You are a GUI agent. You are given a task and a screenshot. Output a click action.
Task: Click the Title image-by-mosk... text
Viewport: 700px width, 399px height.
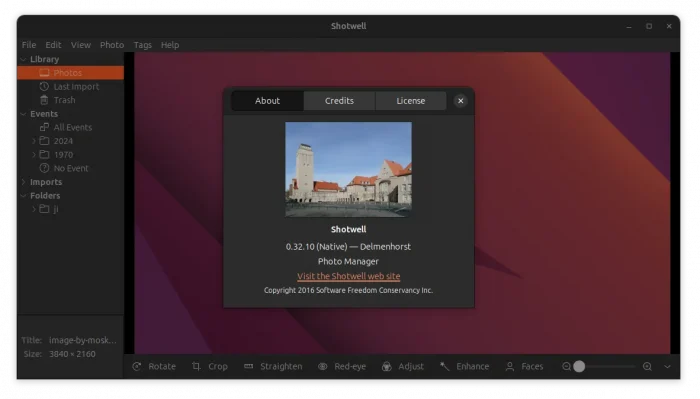point(83,340)
